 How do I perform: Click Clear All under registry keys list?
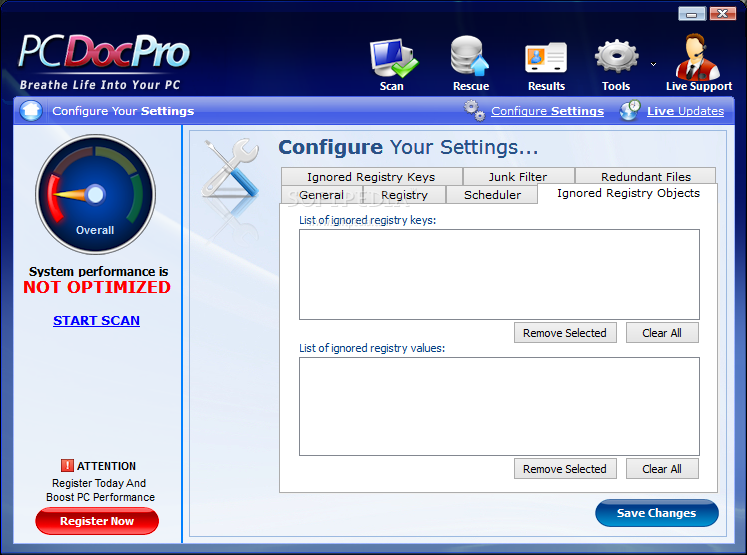662,333
